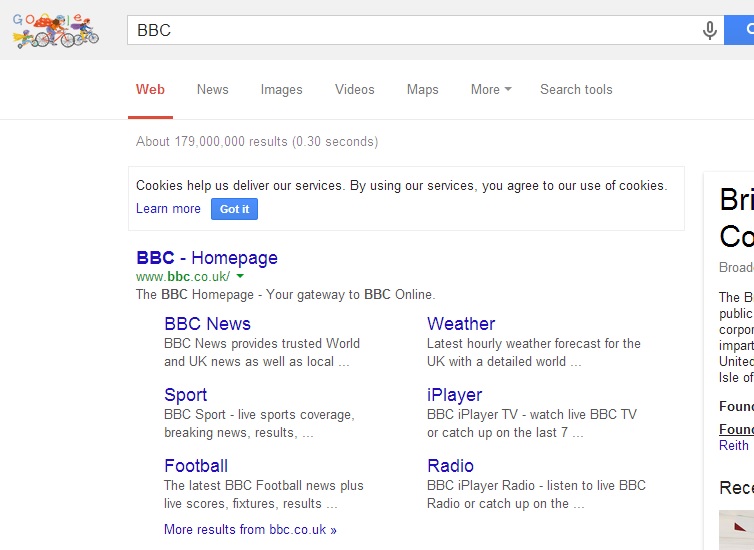
Task: Open the Weather sitelink
Action: pos(461,324)
